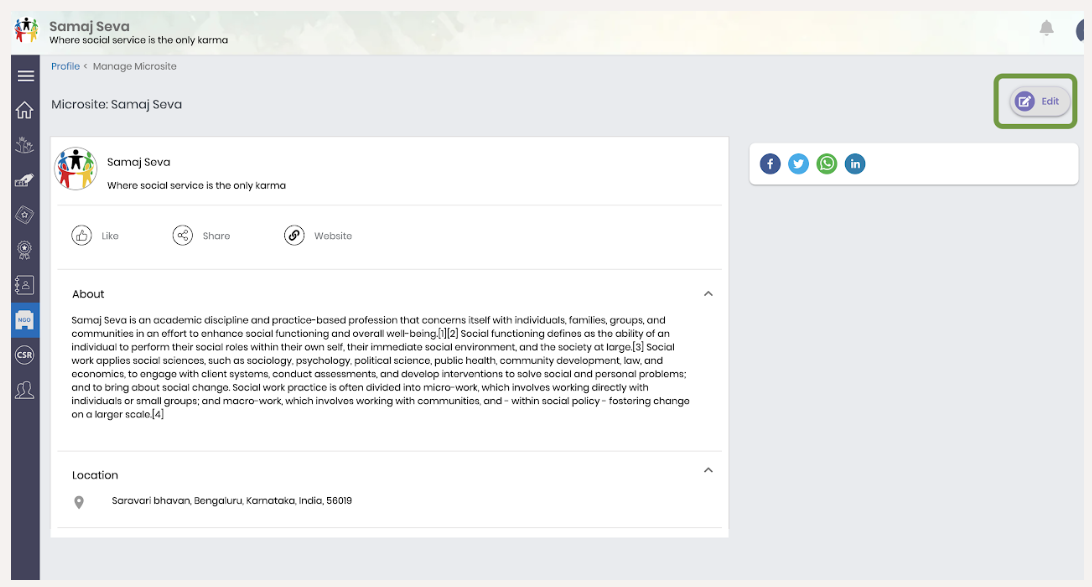Share microsite on Twitter
Viewport: 1092px width, 587px height.
(798, 164)
